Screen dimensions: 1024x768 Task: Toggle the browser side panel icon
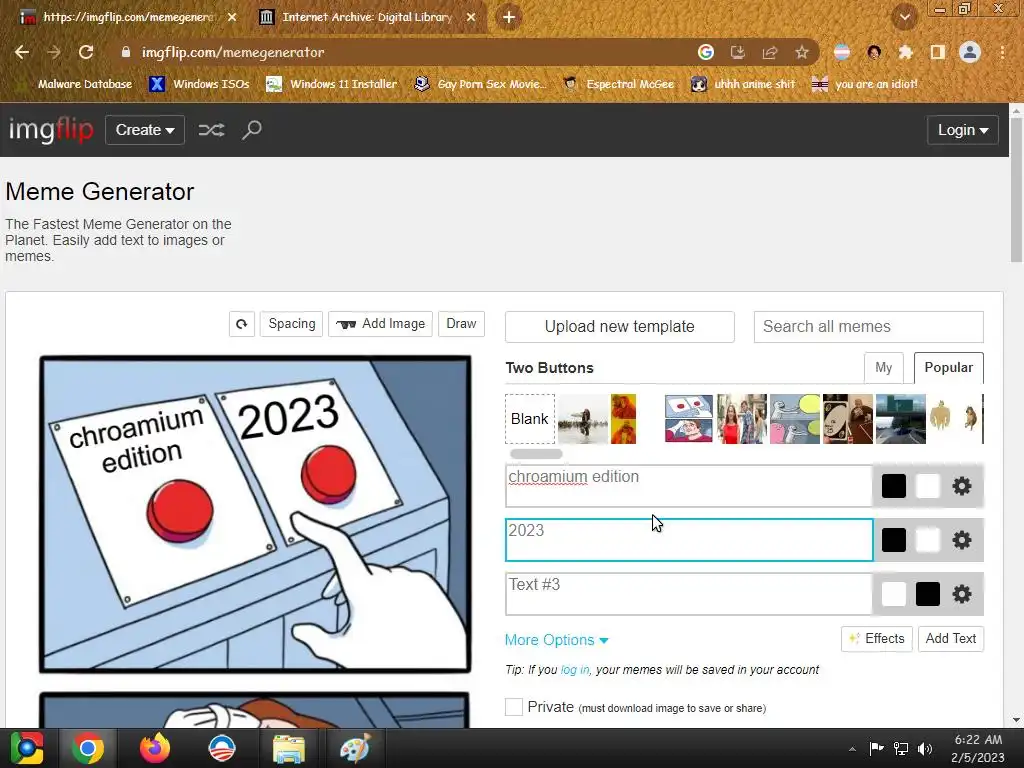(x=937, y=52)
